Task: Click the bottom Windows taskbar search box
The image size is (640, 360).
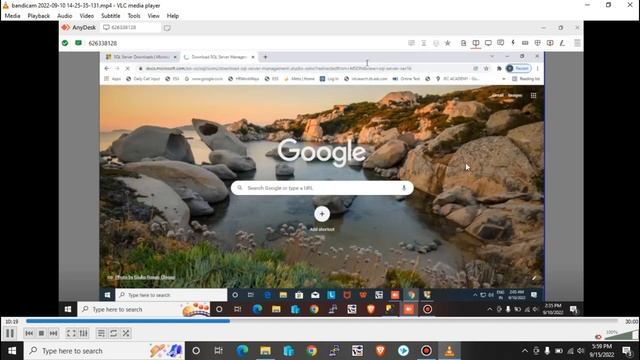Action: click(105, 351)
